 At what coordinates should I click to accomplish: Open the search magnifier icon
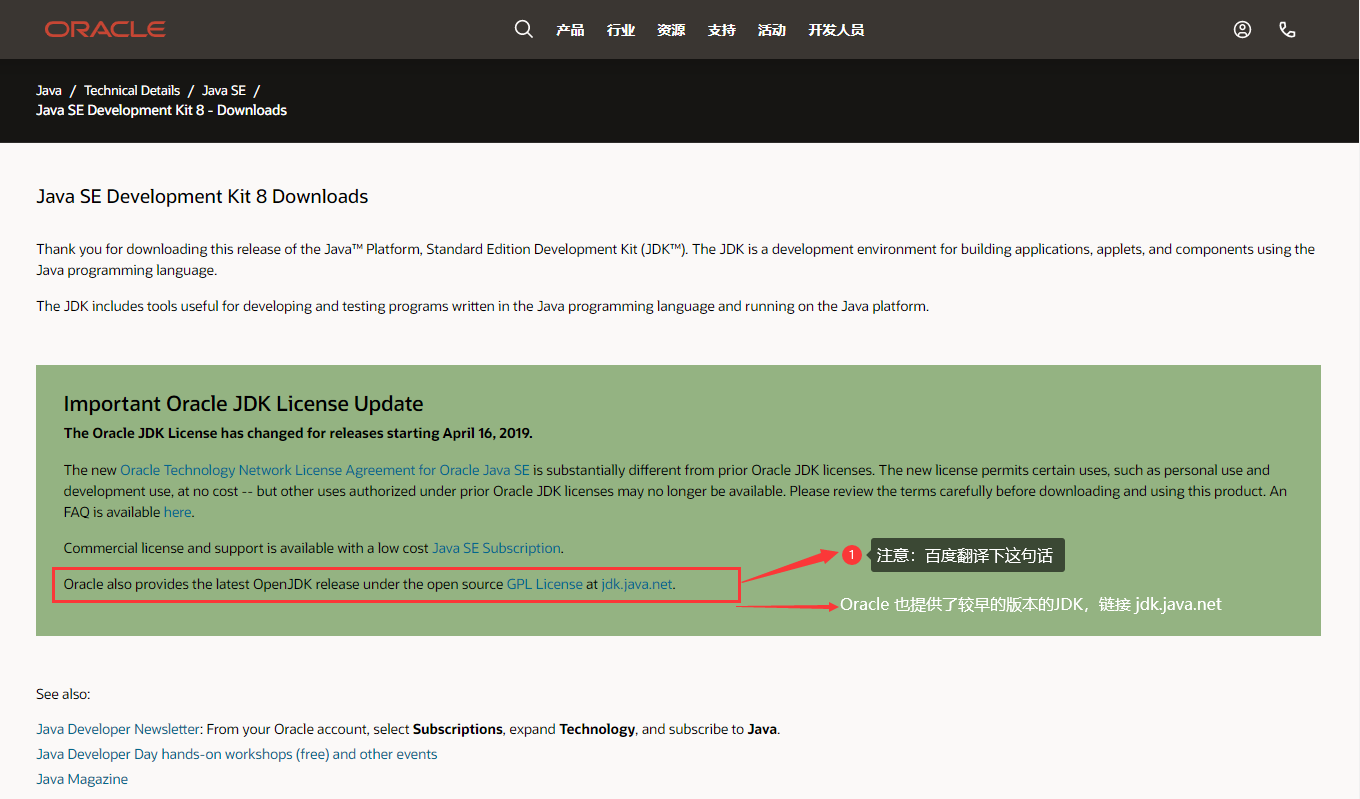point(524,29)
